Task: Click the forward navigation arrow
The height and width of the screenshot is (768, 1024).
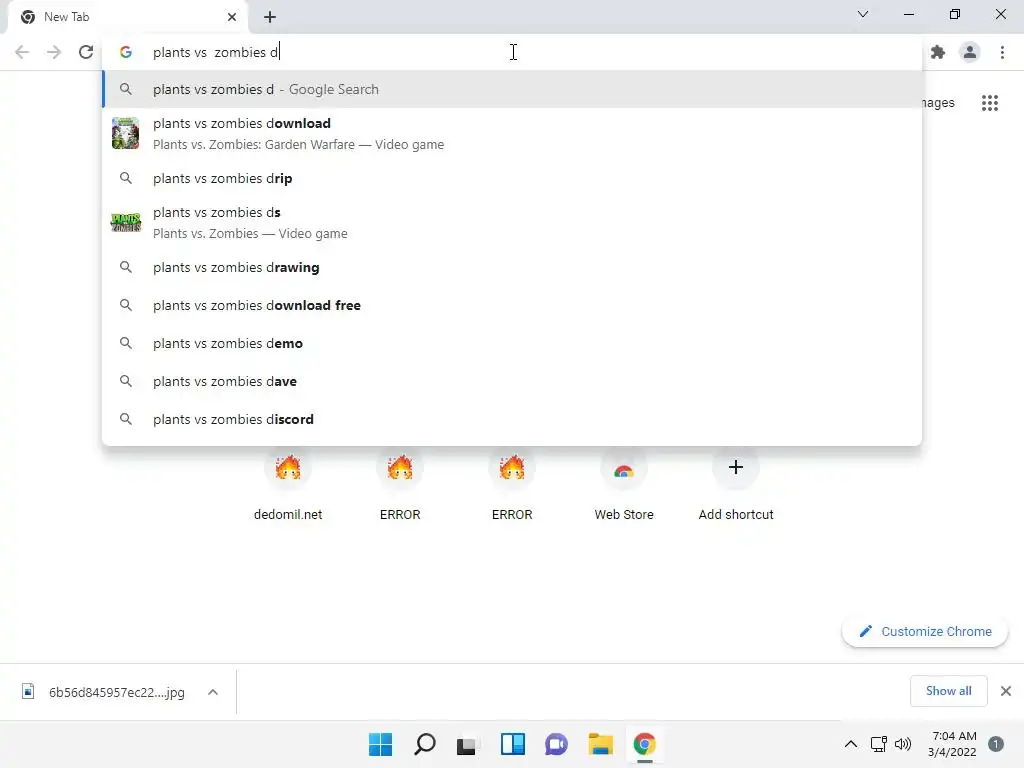Action: (x=54, y=52)
